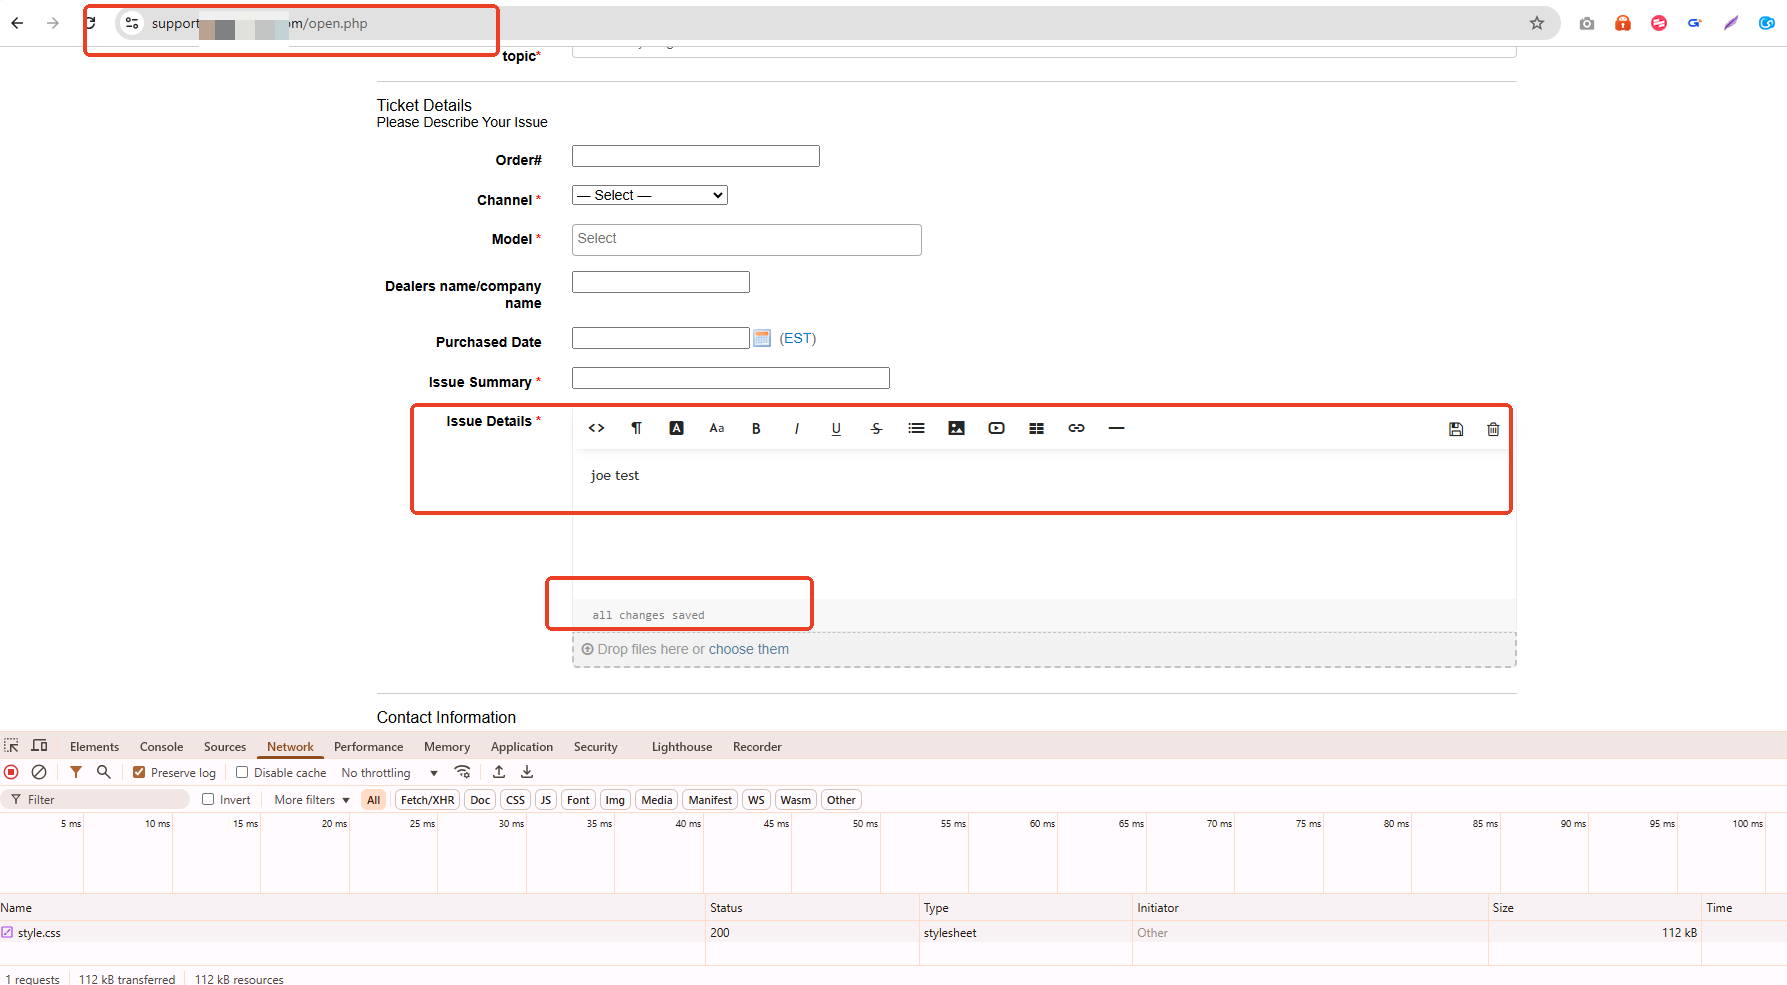The height and width of the screenshot is (985, 1787).
Task: Switch to the Console tab
Action: pyautogui.click(x=161, y=747)
